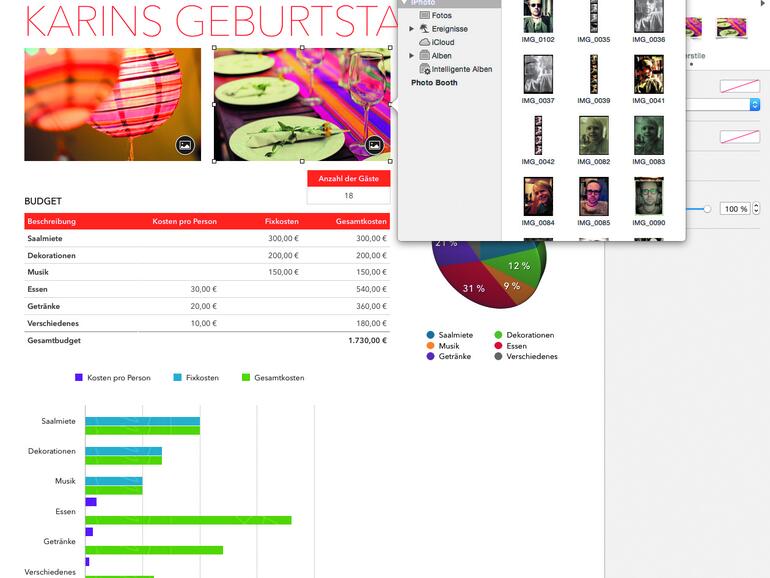Select the Verschiedenes cell 10,00 €

pyautogui.click(x=203, y=323)
